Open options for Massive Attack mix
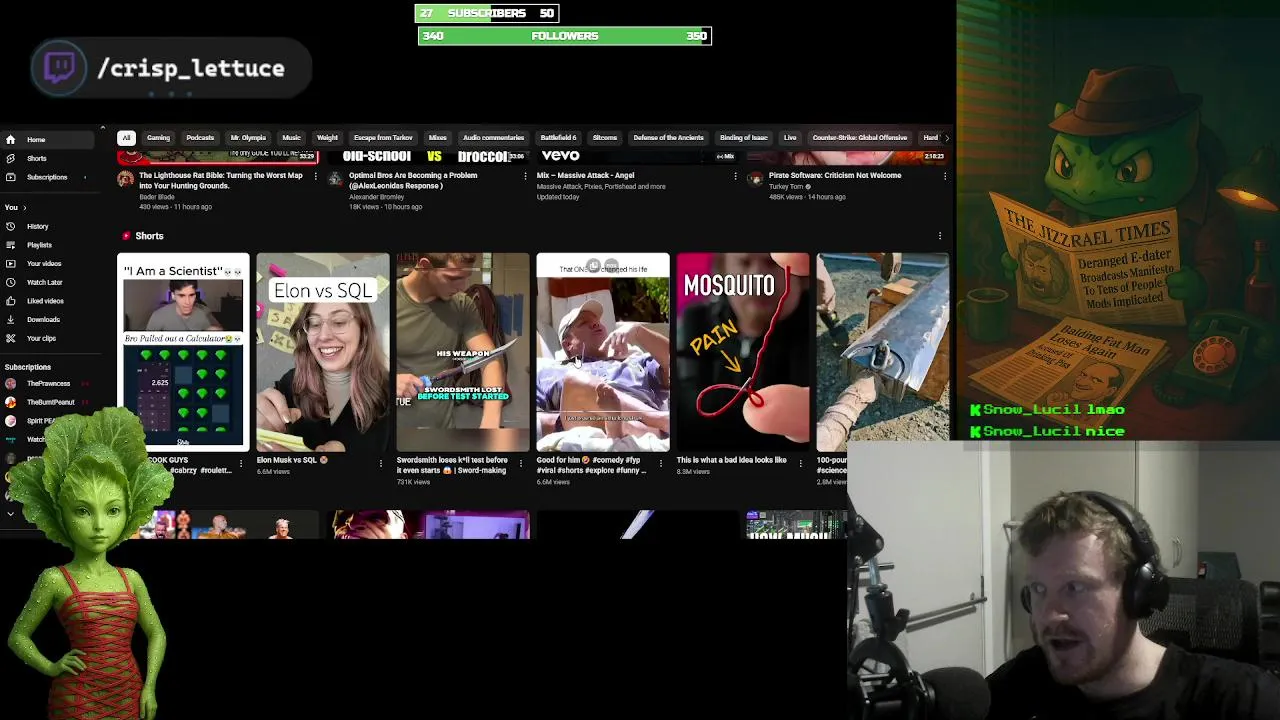Screen dimensions: 1280x720 point(735,176)
